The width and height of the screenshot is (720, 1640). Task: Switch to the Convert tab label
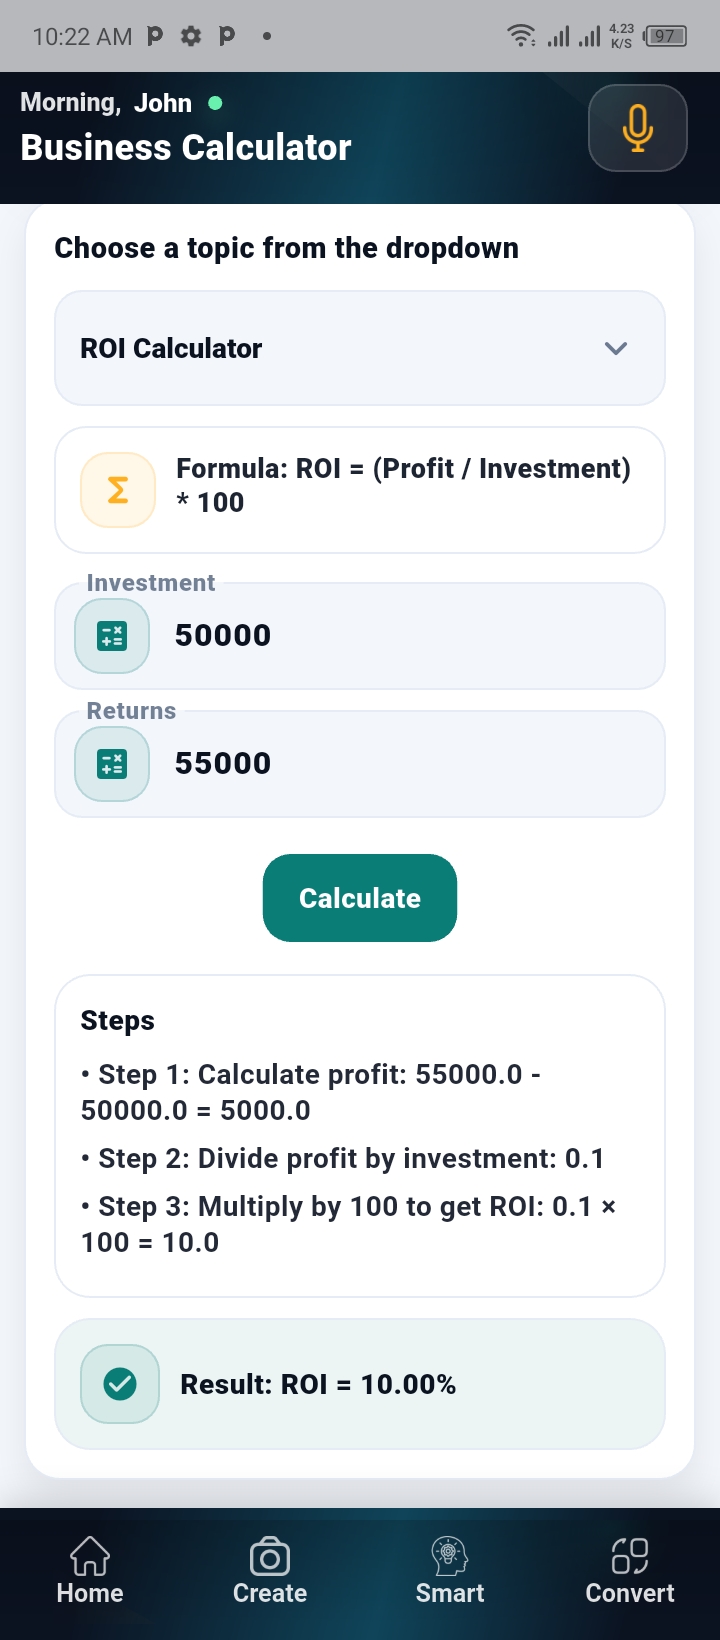pyautogui.click(x=630, y=1593)
